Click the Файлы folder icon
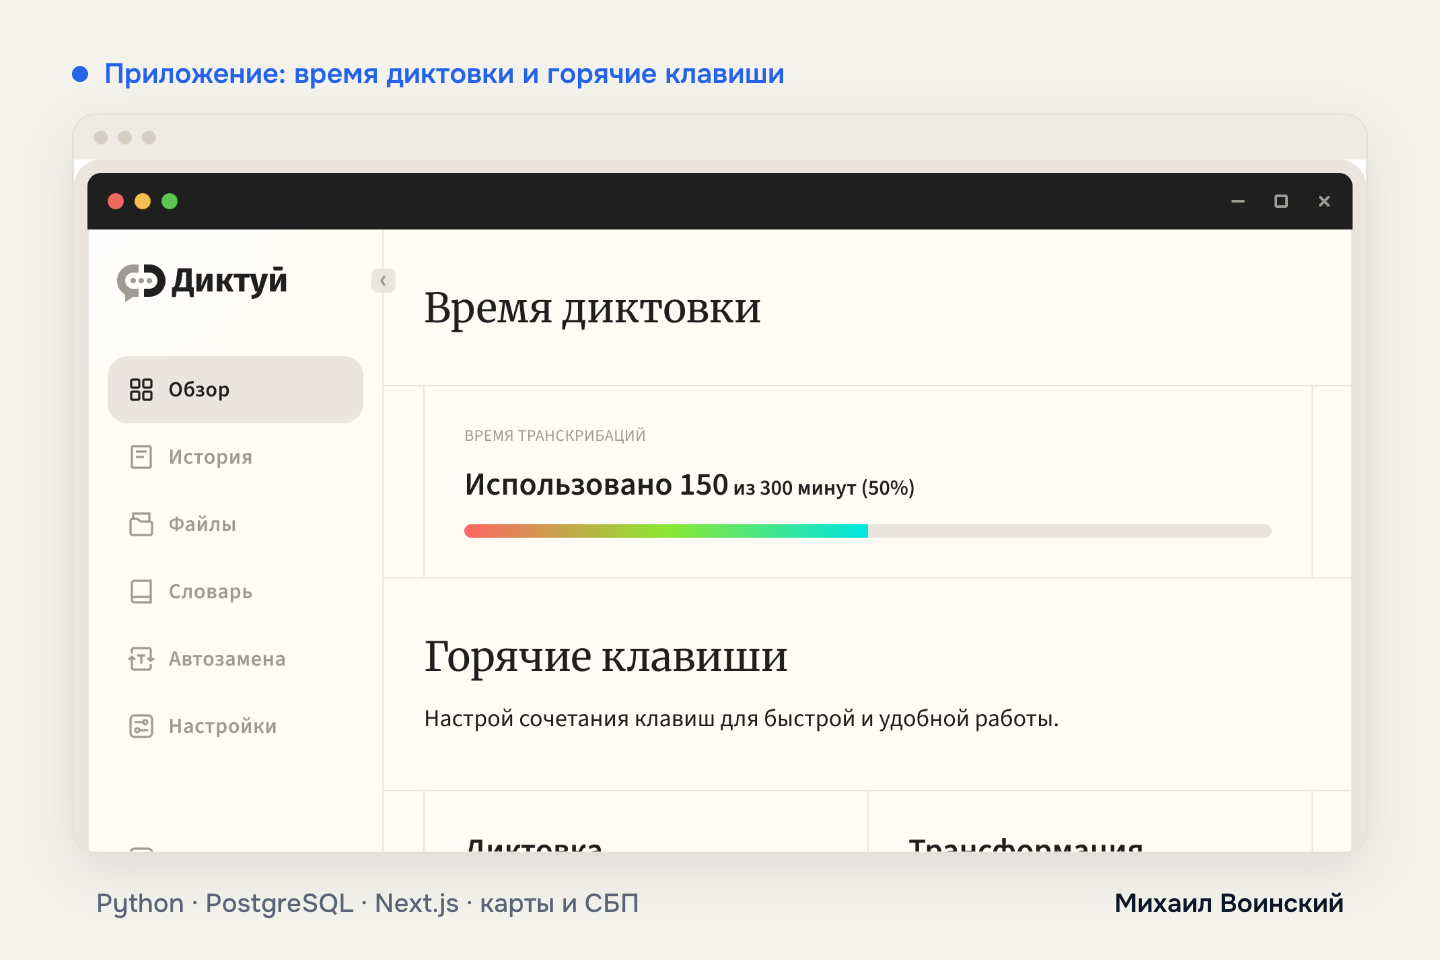This screenshot has width=1440, height=960. [141, 524]
